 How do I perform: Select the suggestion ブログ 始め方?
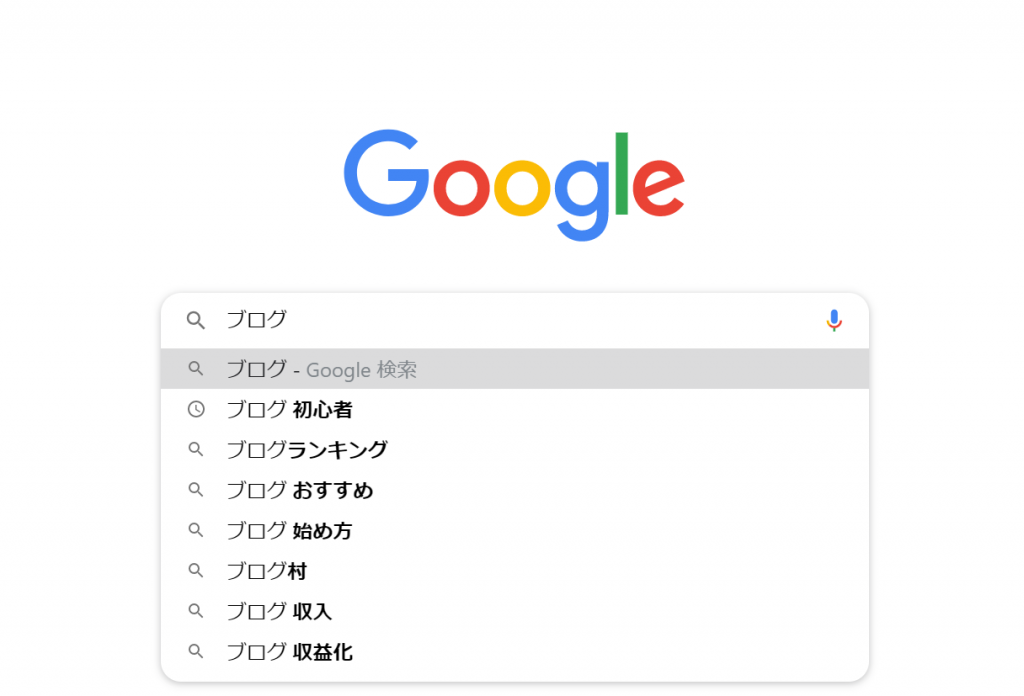click(291, 530)
